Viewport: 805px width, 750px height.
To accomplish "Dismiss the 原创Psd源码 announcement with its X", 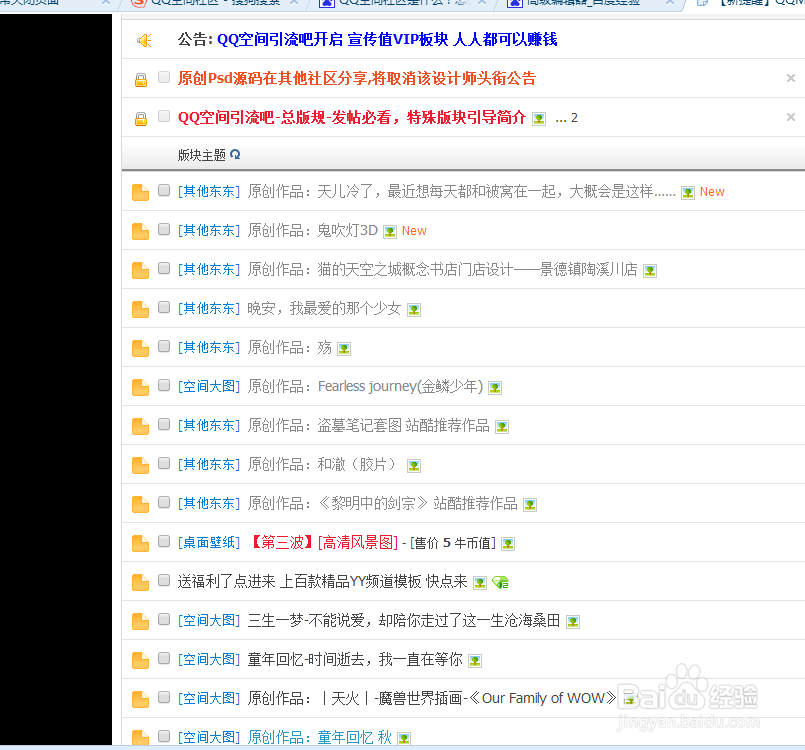I will pyautogui.click(x=791, y=78).
